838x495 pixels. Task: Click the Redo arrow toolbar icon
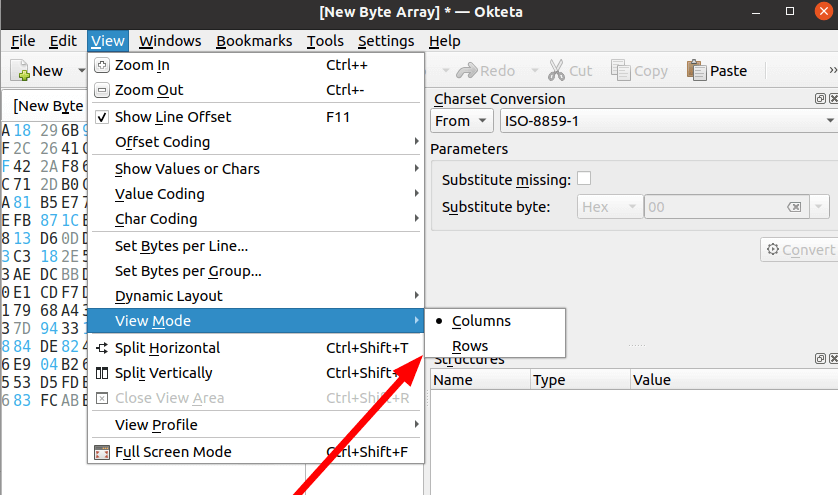tap(467, 71)
